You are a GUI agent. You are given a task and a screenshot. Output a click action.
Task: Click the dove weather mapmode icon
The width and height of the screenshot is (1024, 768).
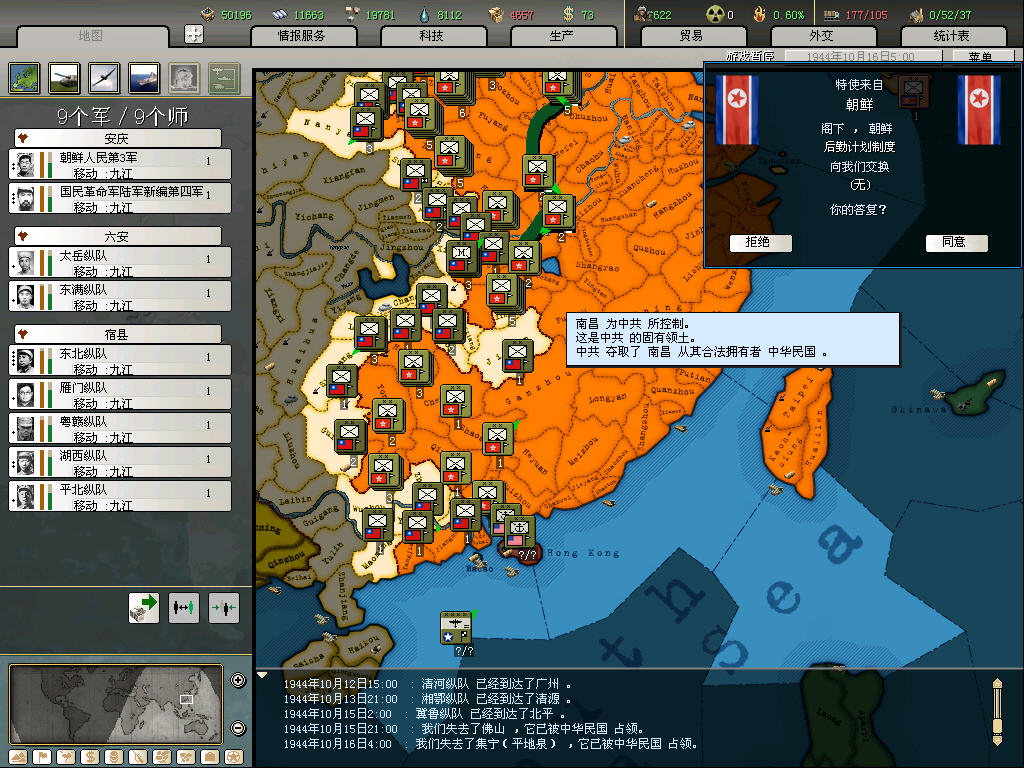66,757
